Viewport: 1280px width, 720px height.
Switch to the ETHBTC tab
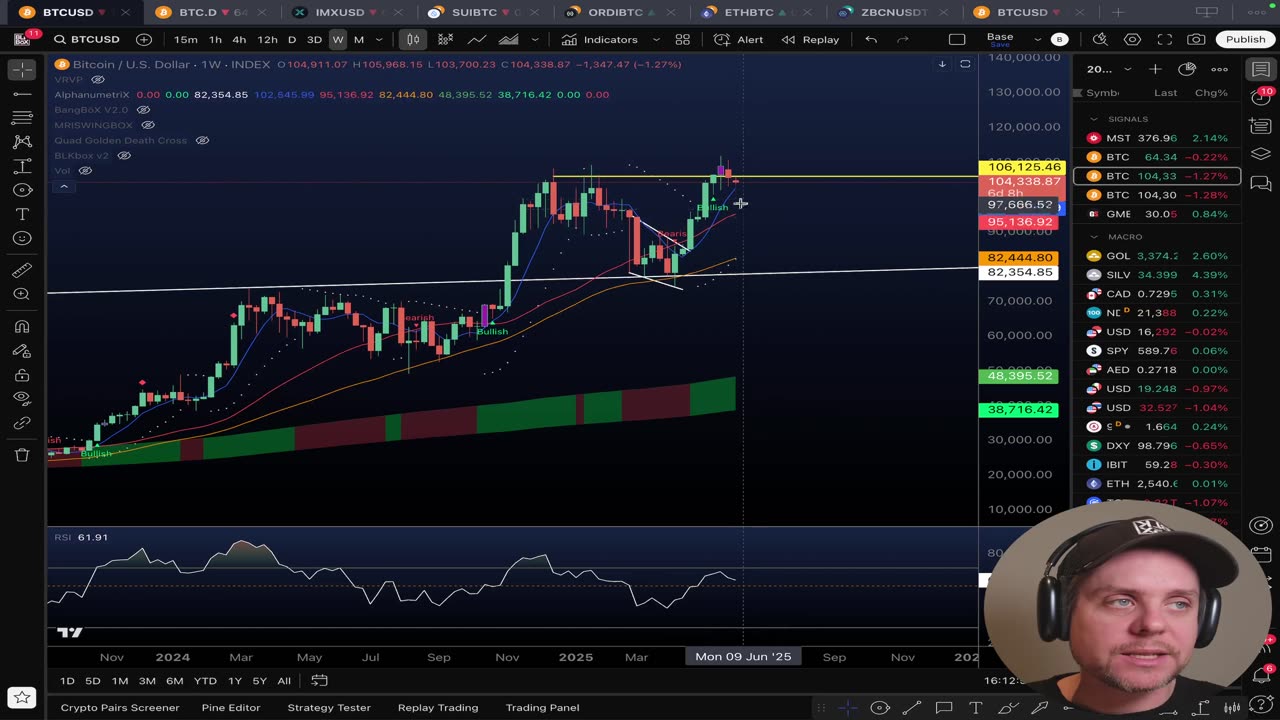(x=748, y=12)
